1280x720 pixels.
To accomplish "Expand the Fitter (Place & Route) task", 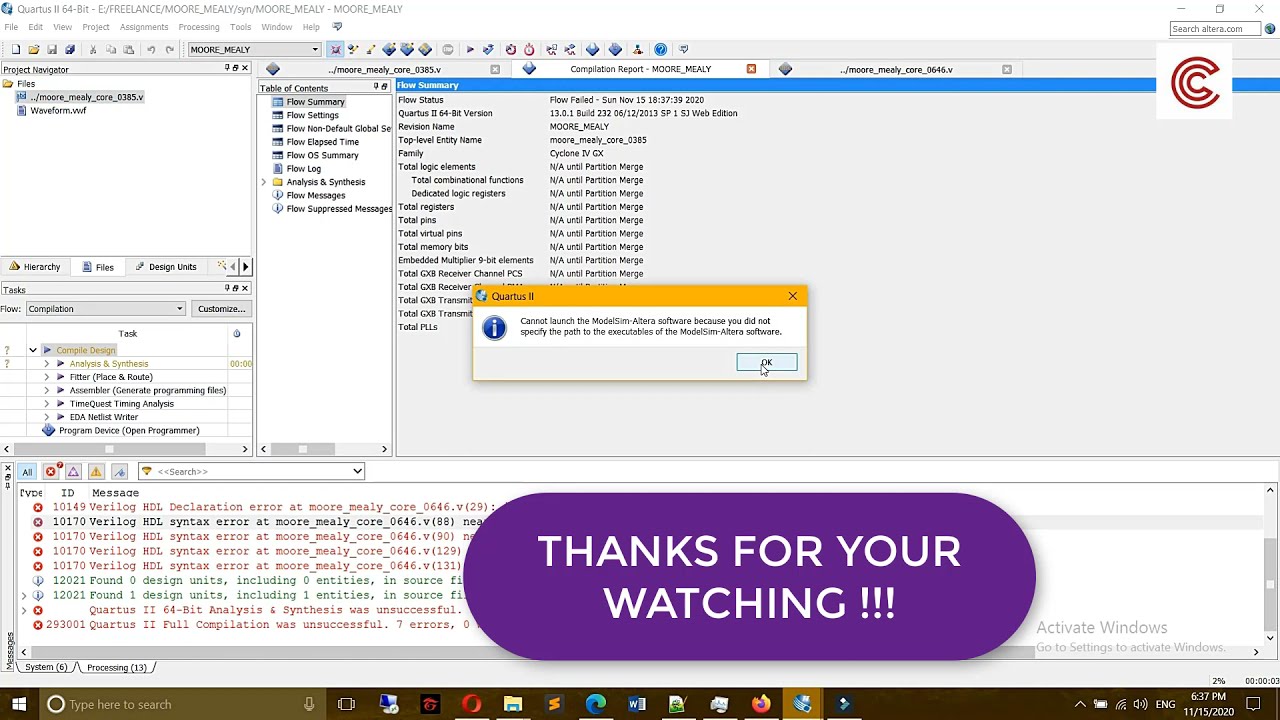I will (46, 377).
